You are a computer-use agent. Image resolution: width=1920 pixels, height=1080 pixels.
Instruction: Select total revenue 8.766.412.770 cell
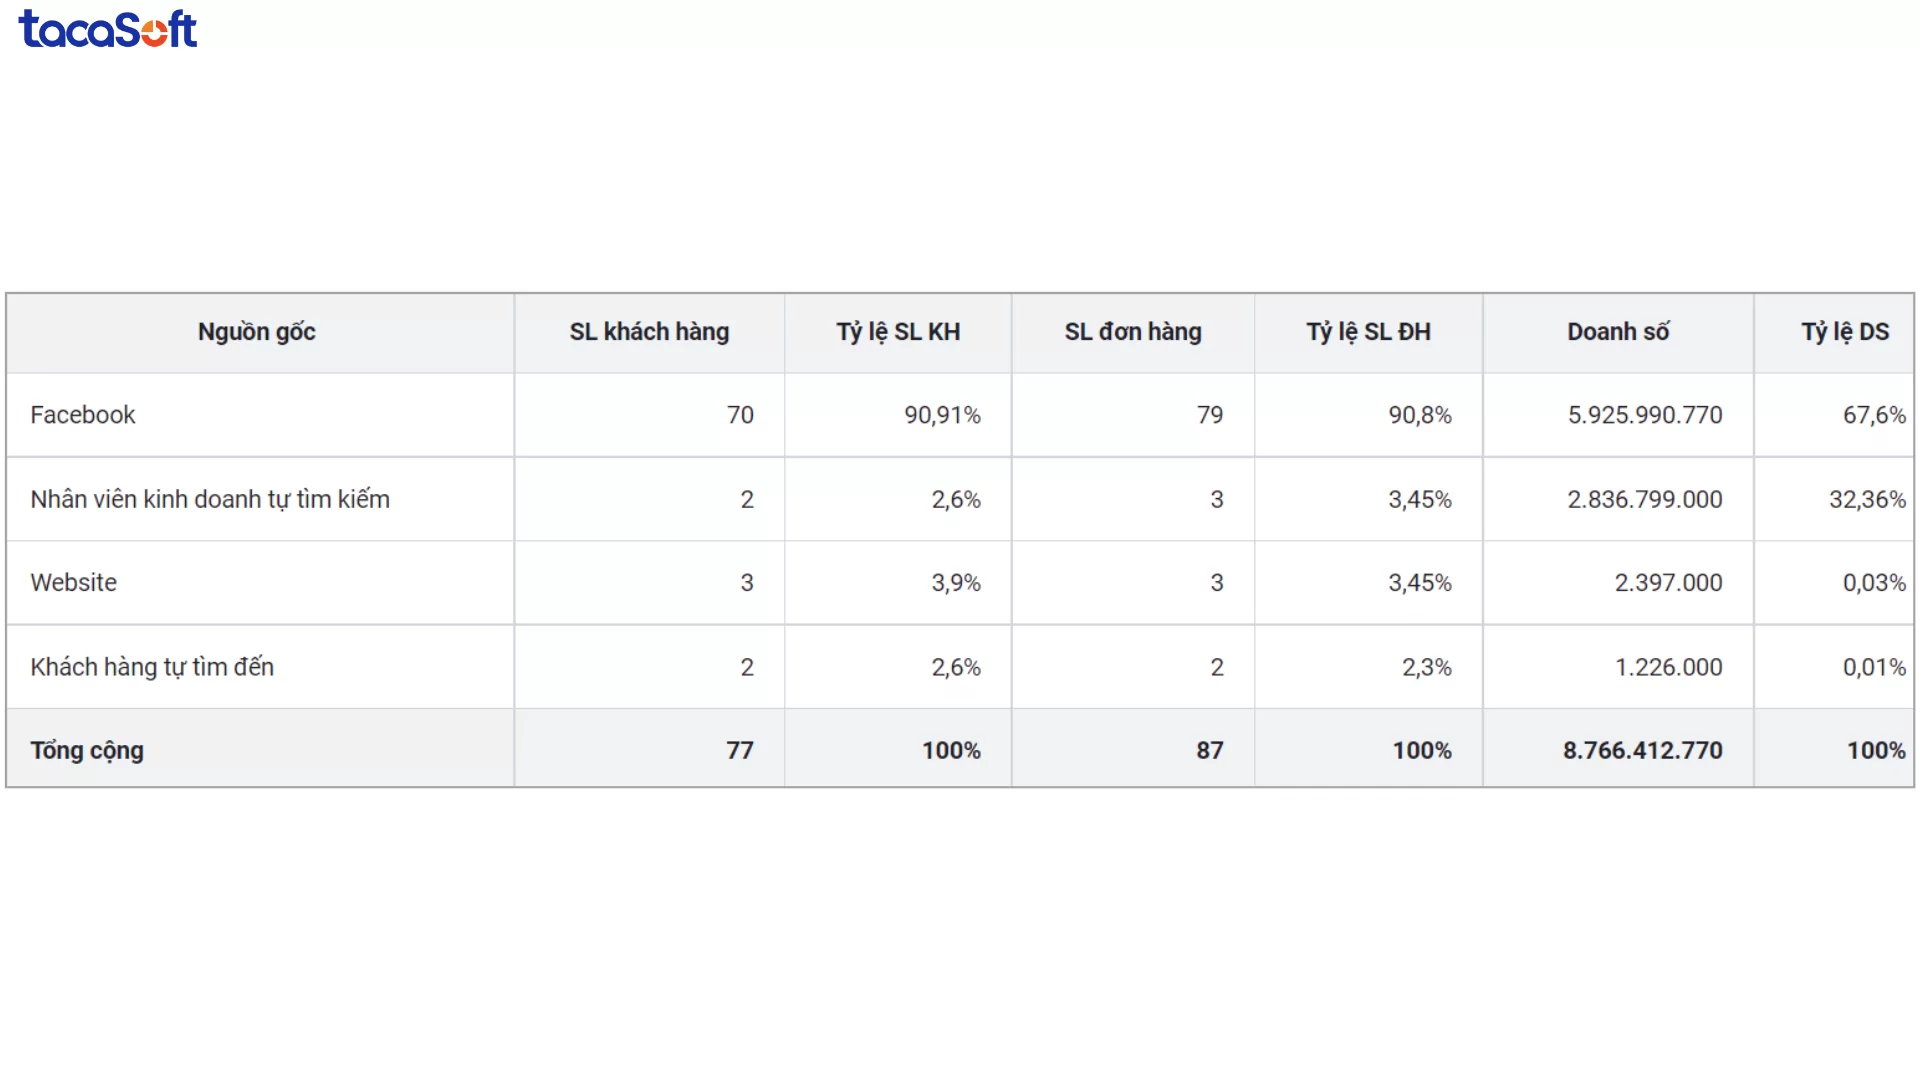(1642, 750)
